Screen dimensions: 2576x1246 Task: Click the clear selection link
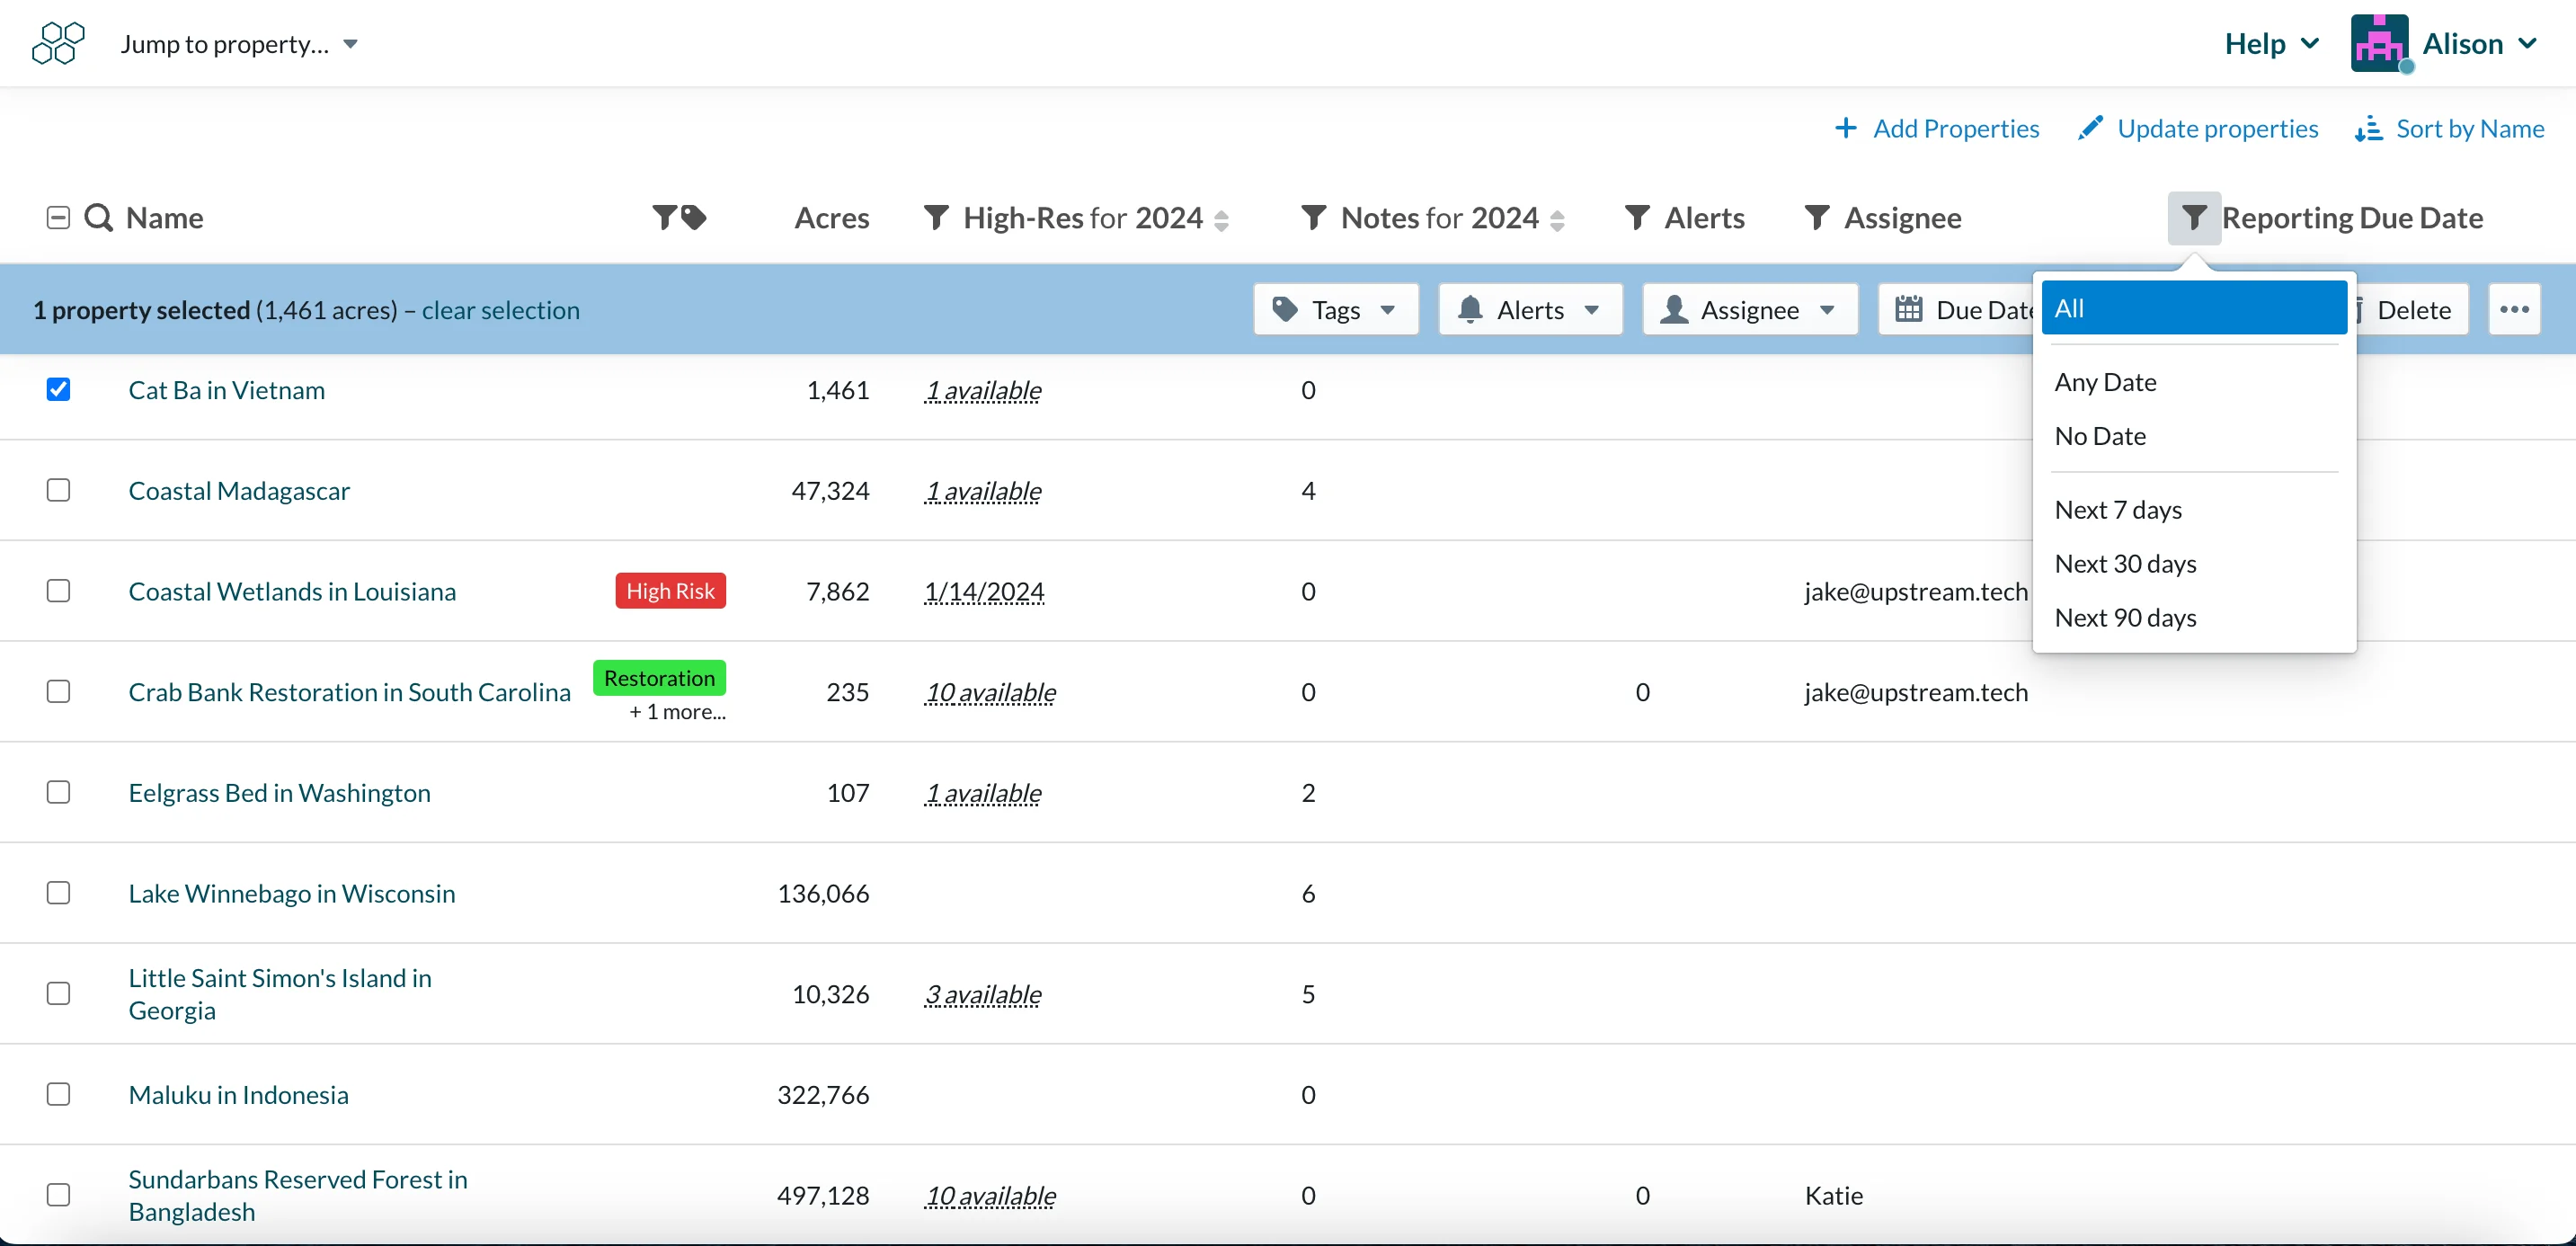coord(500,310)
